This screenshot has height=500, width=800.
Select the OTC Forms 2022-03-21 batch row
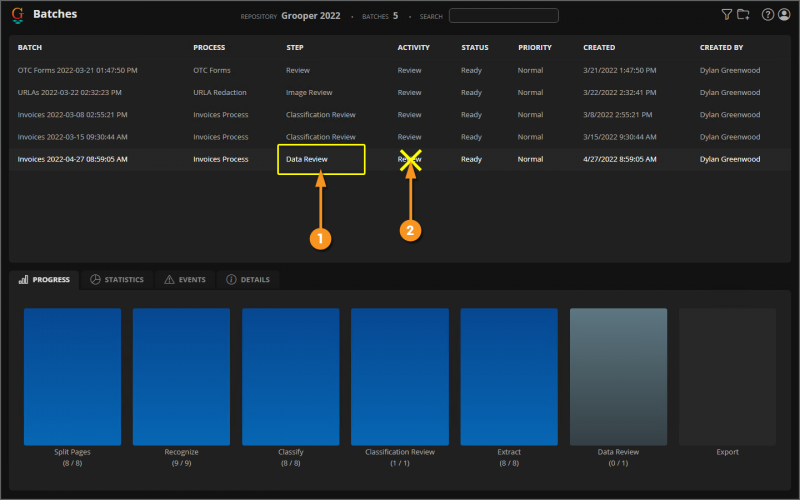(x=399, y=70)
